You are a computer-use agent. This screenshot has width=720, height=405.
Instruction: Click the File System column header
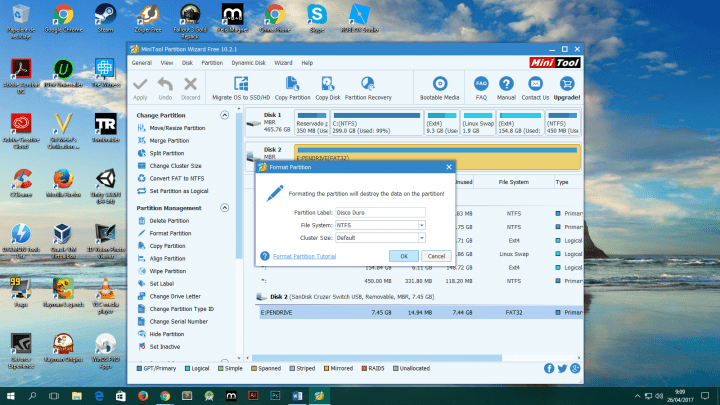[x=513, y=182]
